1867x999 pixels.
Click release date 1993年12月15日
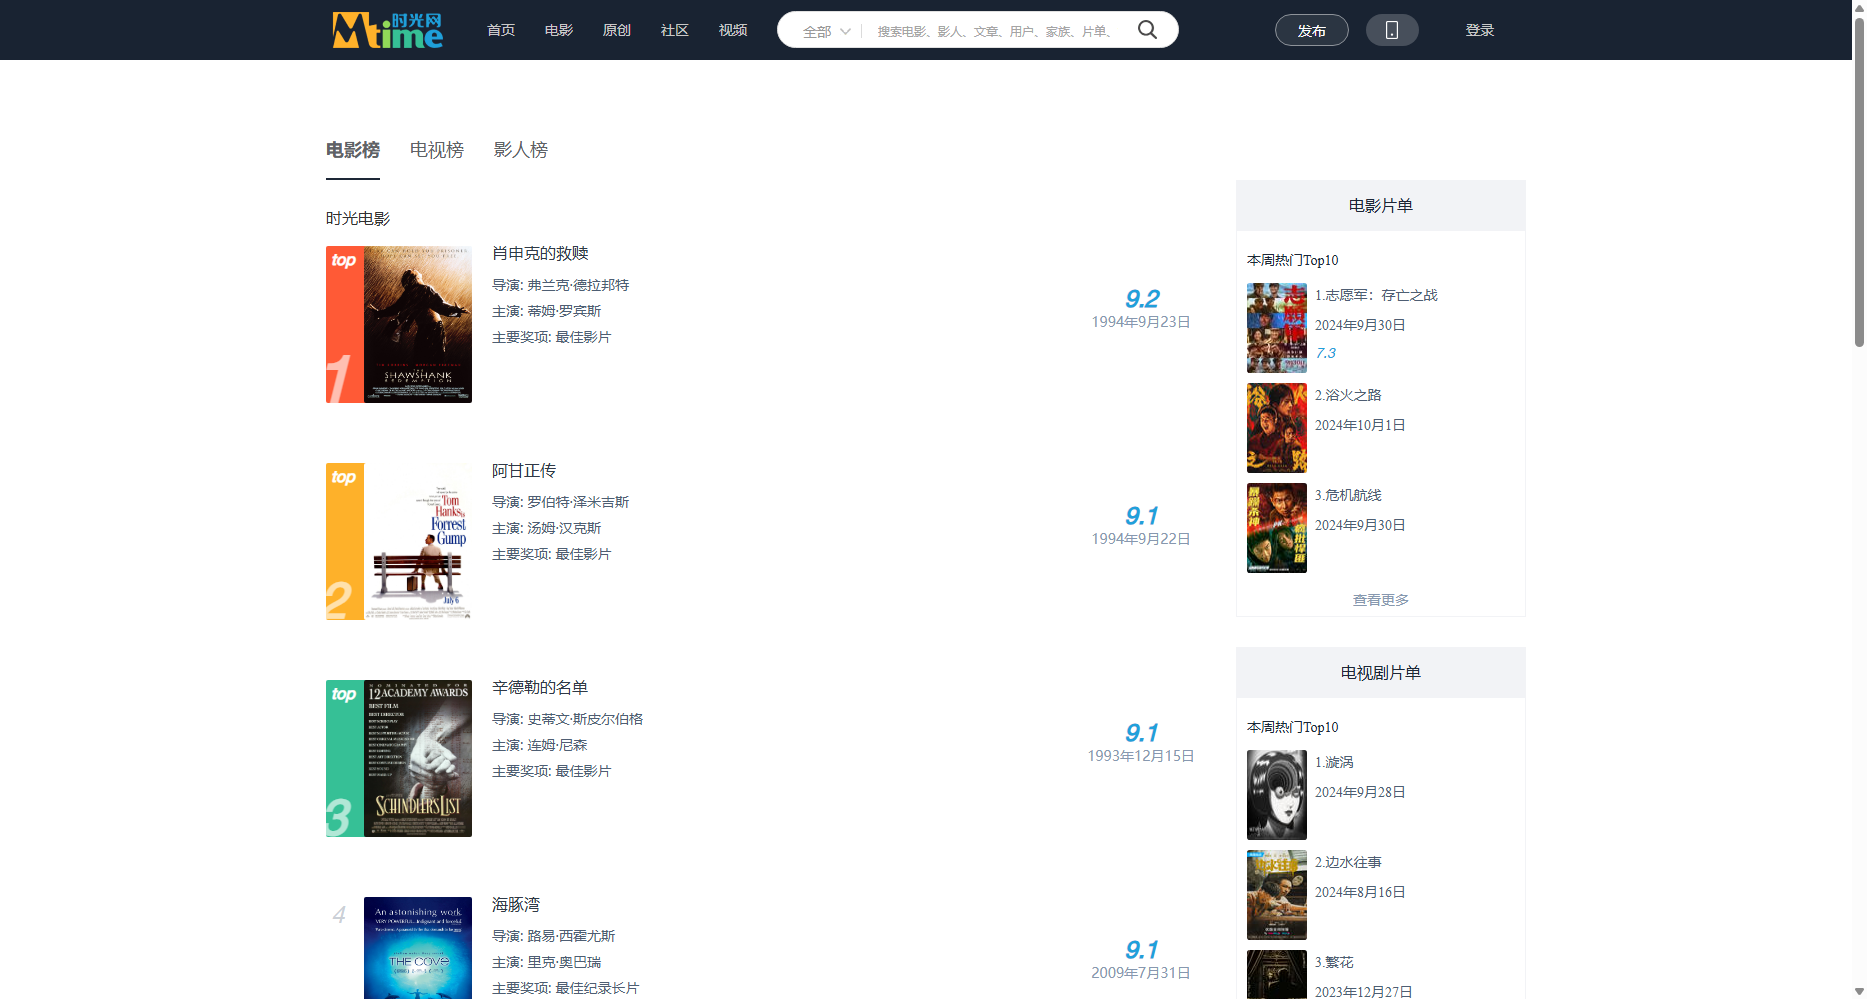(1141, 756)
